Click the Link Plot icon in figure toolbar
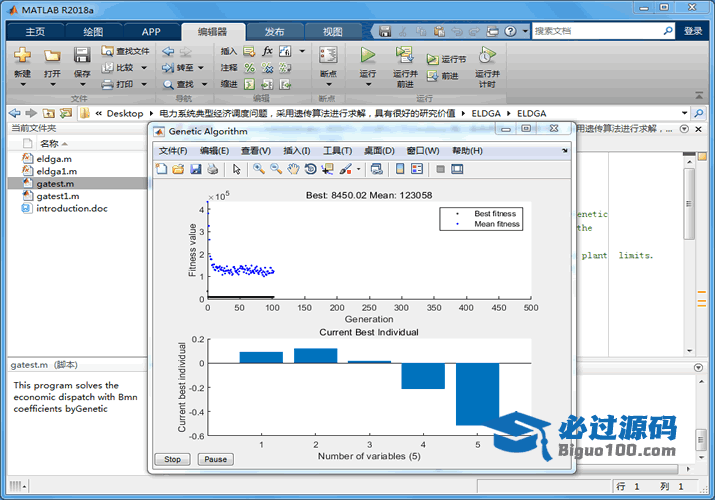Image resolution: width=715 pixels, height=500 pixels. click(377, 169)
